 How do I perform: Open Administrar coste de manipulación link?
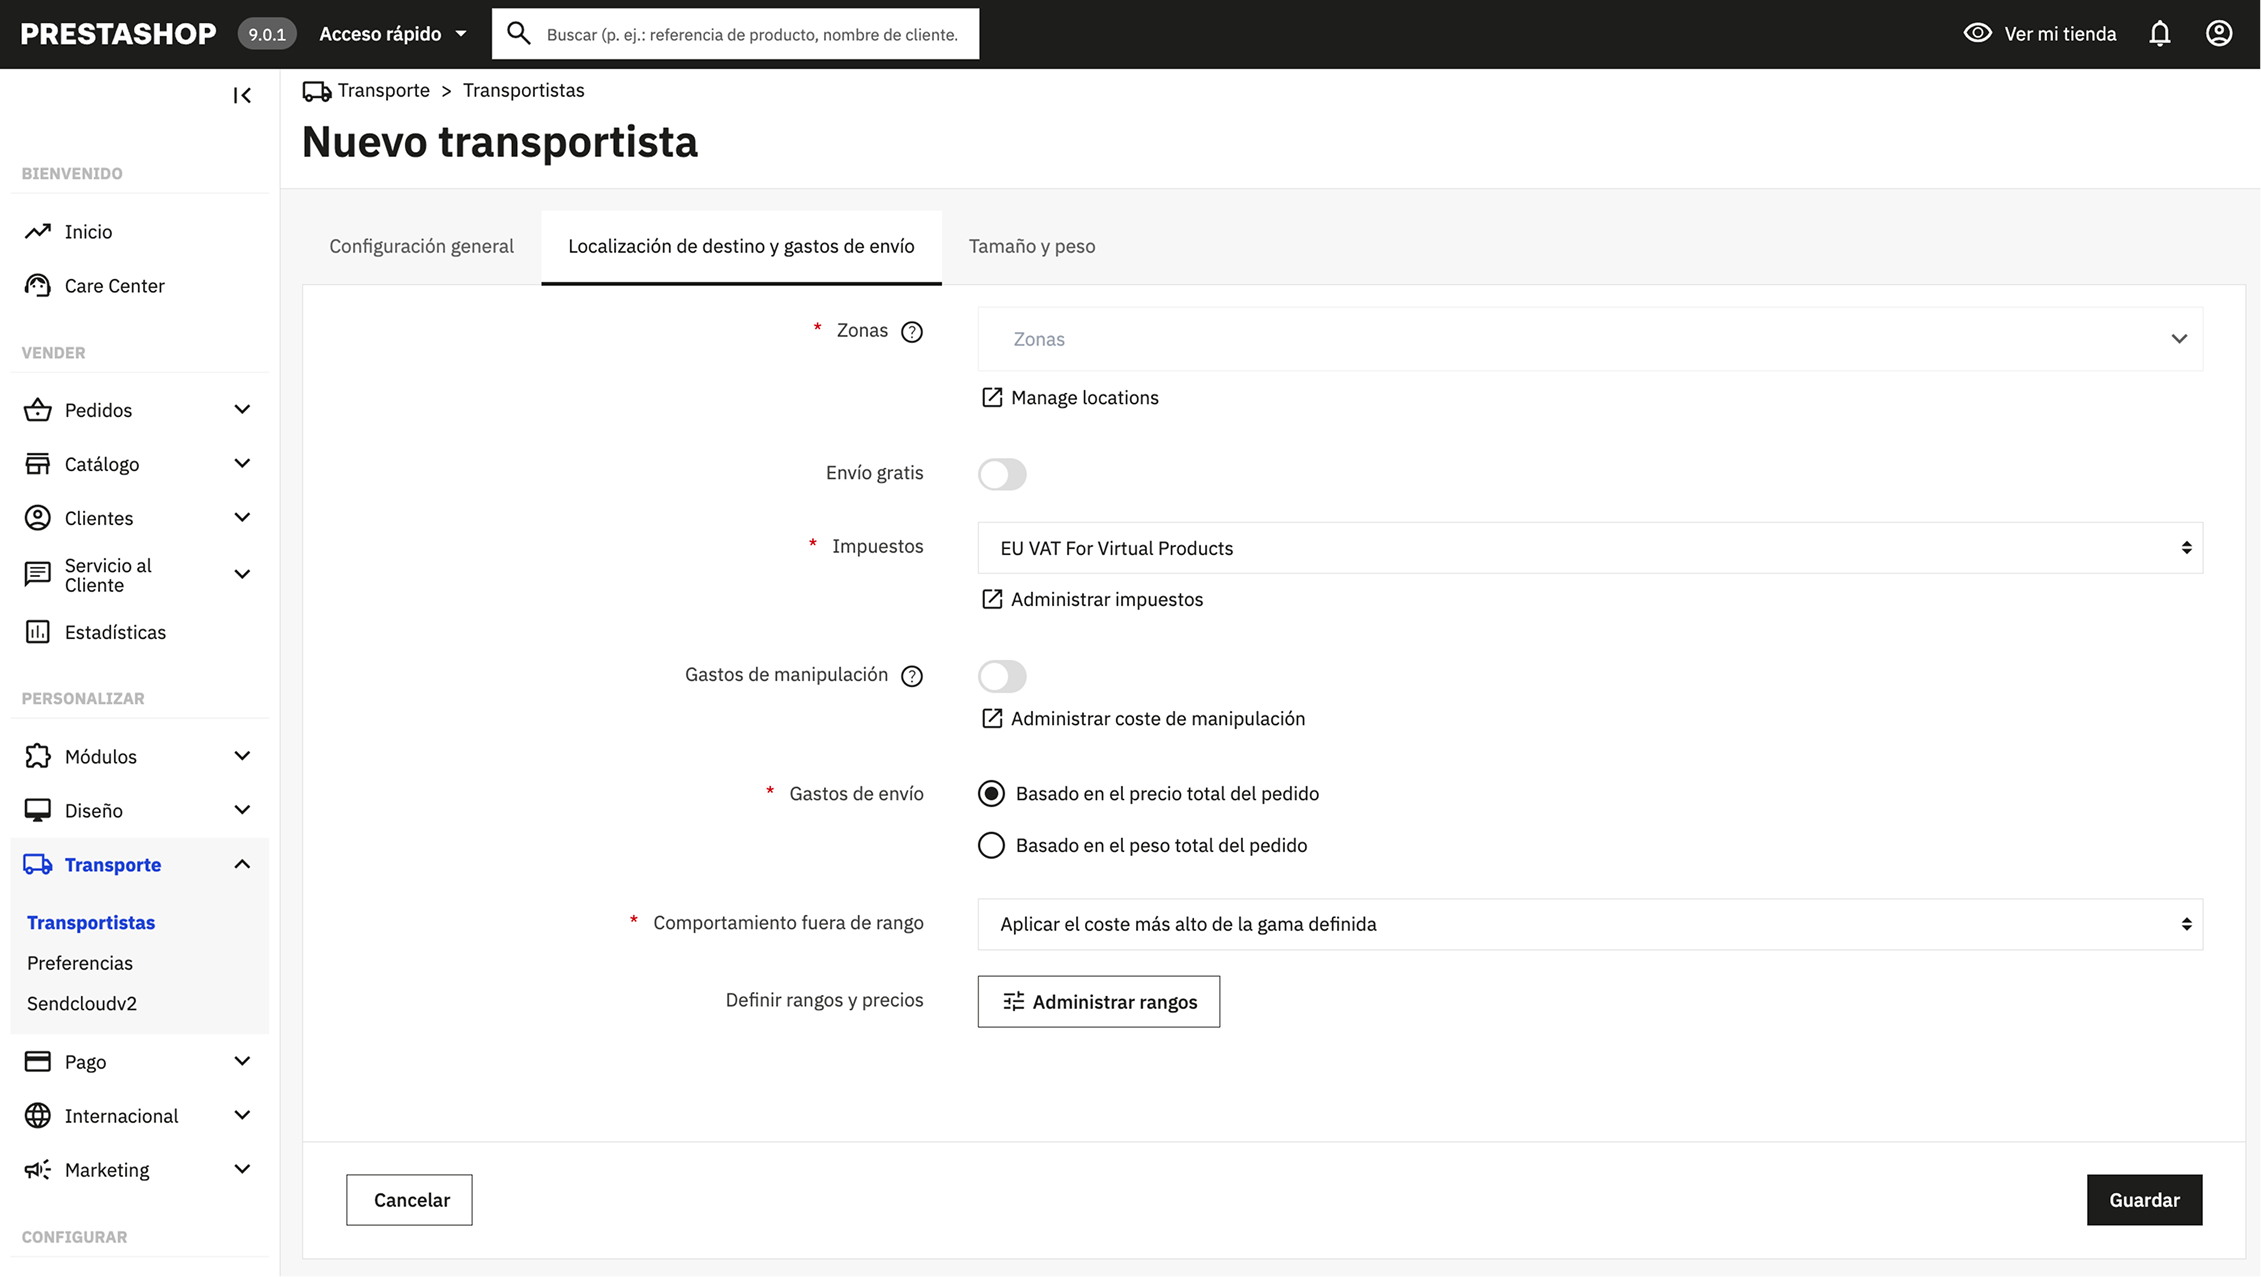(1158, 718)
